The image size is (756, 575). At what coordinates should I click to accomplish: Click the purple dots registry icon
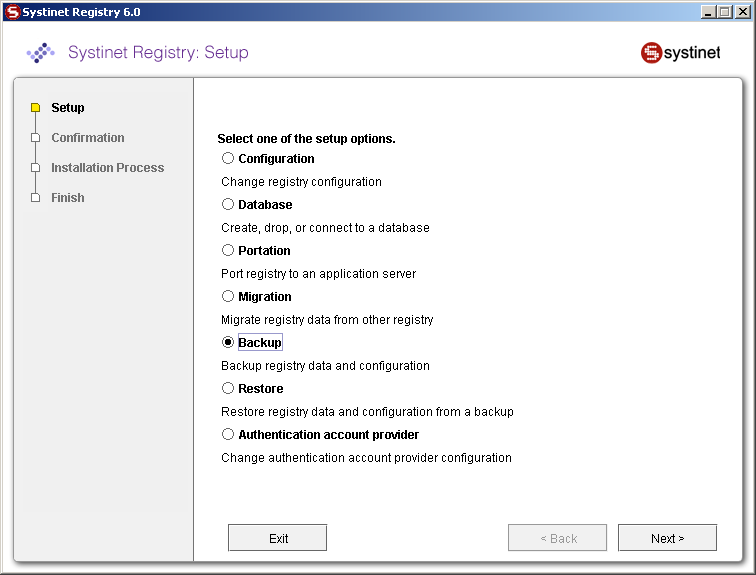(x=40, y=53)
